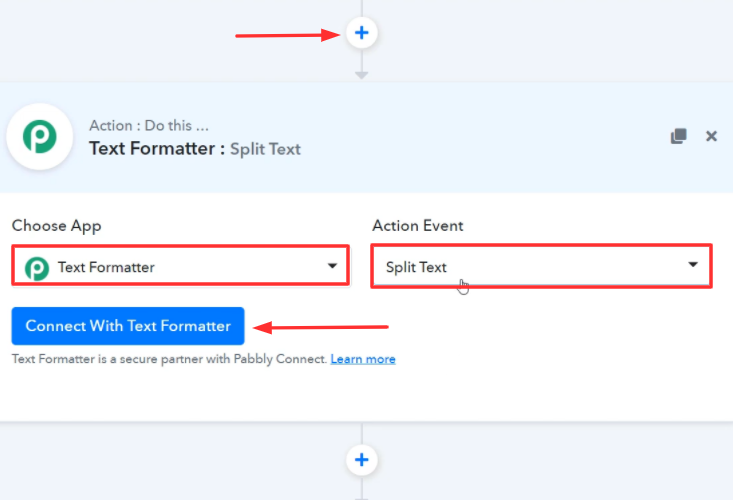Click the Text Formatter : Split Text title
The height and width of the screenshot is (500, 733).
pyautogui.click(x=195, y=149)
